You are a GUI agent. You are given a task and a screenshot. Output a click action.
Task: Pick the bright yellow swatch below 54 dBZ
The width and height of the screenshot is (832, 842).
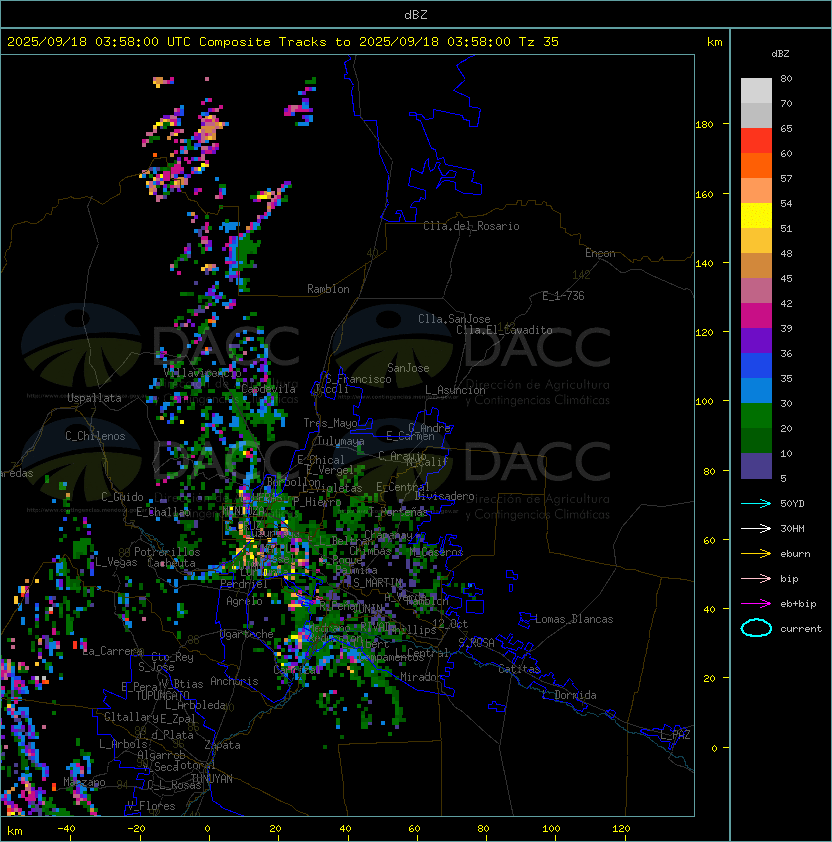(x=756, y=215)
